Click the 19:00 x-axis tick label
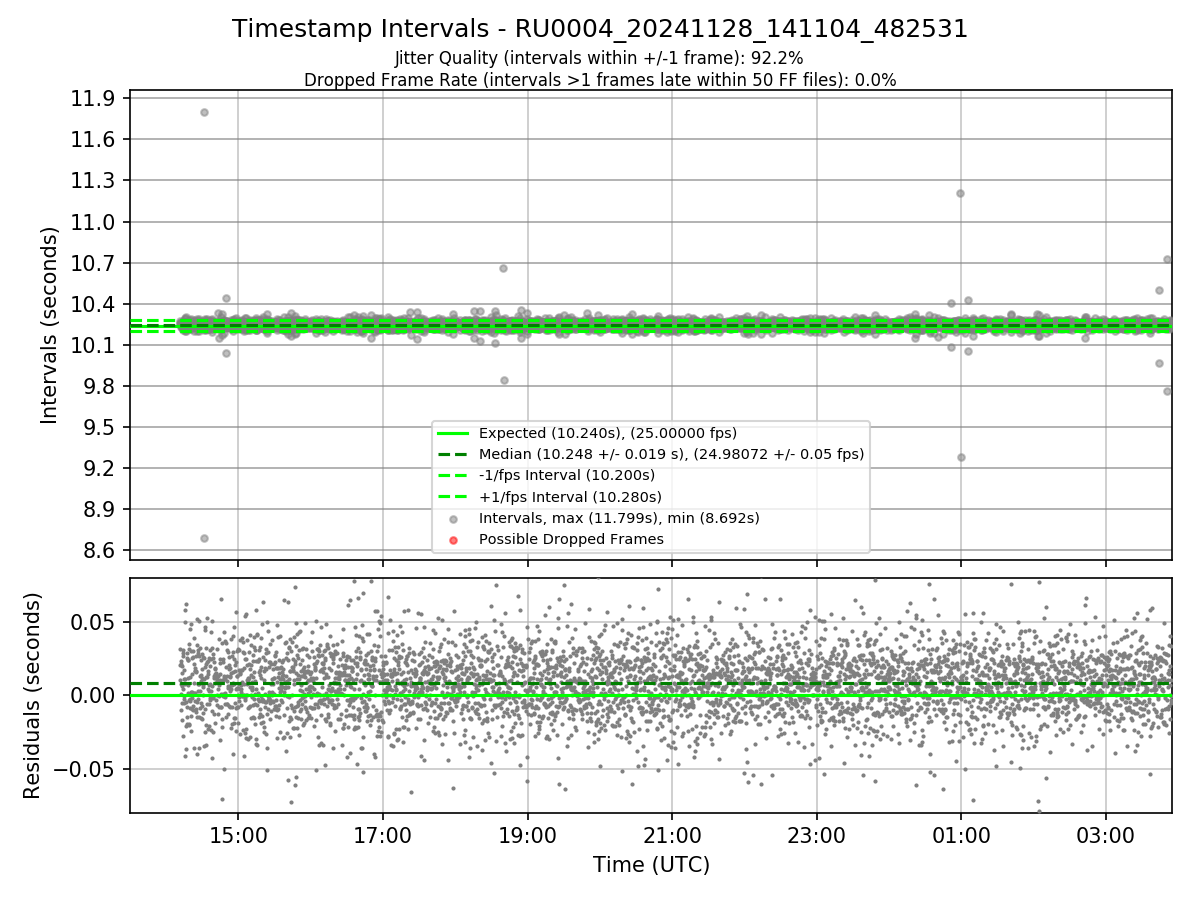The height and width of the screenshot is (900, 1200). point(527,834)
